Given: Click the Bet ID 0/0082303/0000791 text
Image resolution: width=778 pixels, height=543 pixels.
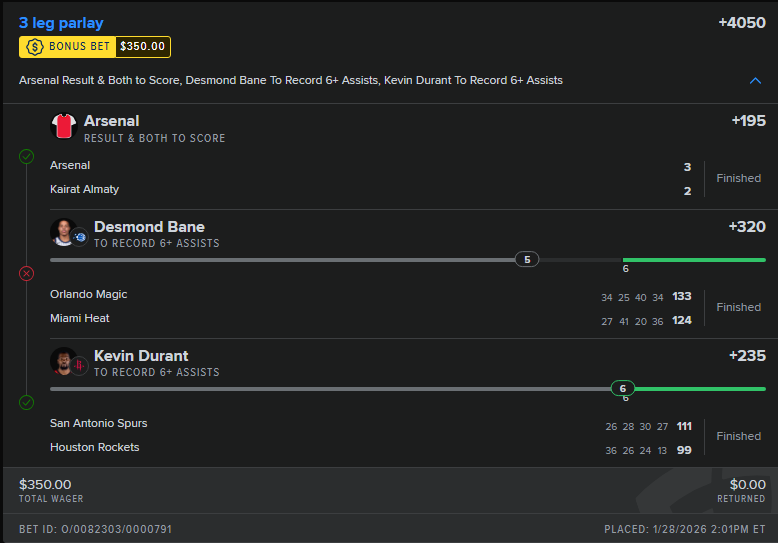Looking at the screenshot, I should pos(95,529).
